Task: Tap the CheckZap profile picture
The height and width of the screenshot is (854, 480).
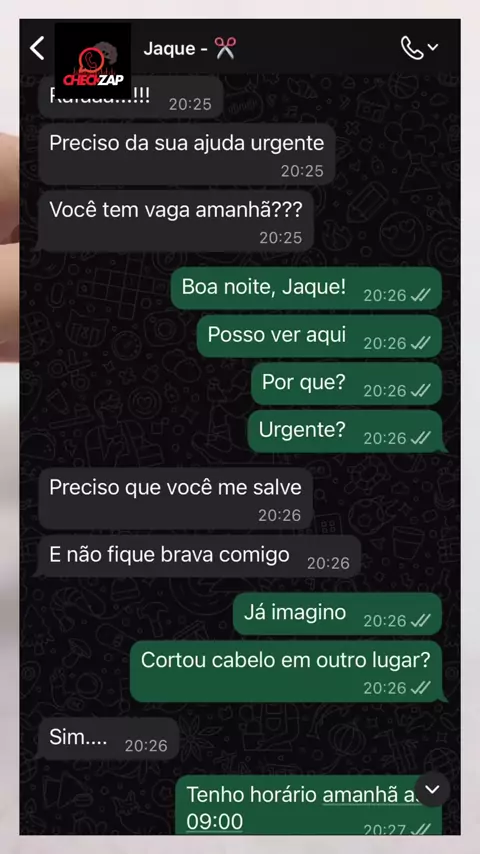Action: click(x=93, y=60)
